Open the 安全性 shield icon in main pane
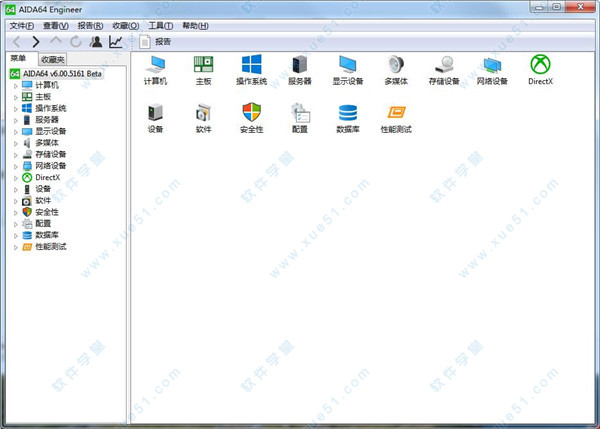Screen dimensions: 600x429 click(251, 118)
